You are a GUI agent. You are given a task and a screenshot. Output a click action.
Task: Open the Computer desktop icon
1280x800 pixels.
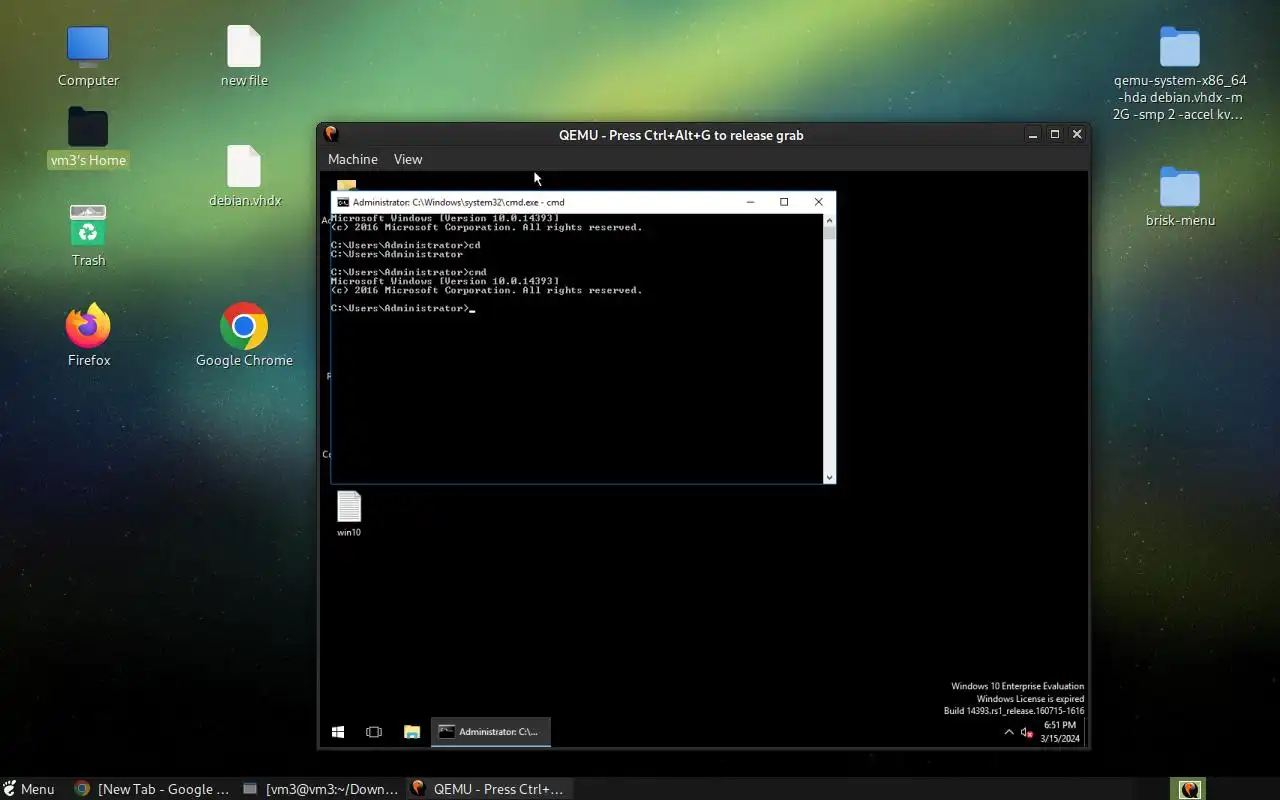pos(88,46)
